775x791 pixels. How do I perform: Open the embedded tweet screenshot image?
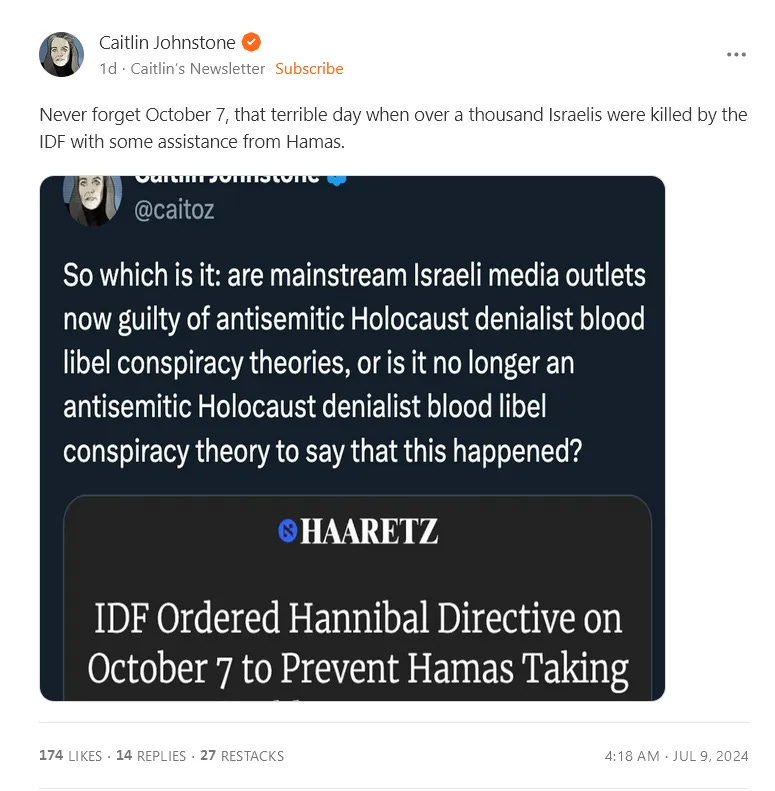pos(352,438)
